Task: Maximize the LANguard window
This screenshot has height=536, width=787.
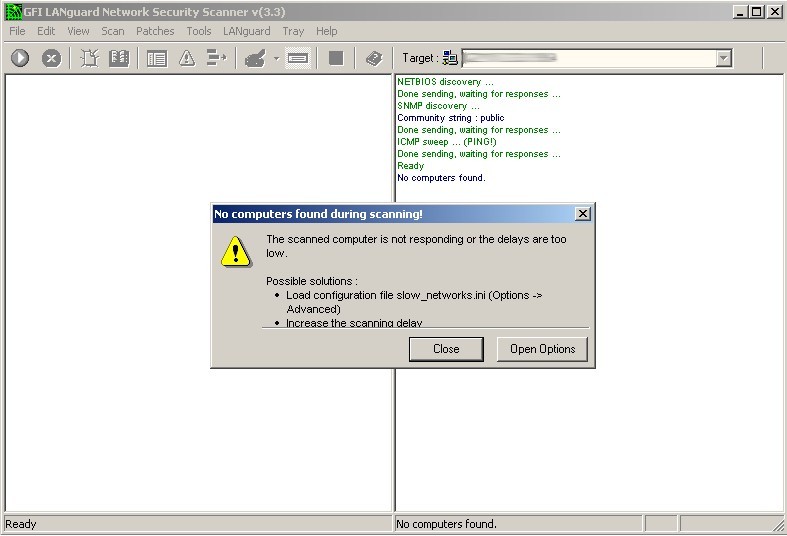Action: tap(756, 12)
